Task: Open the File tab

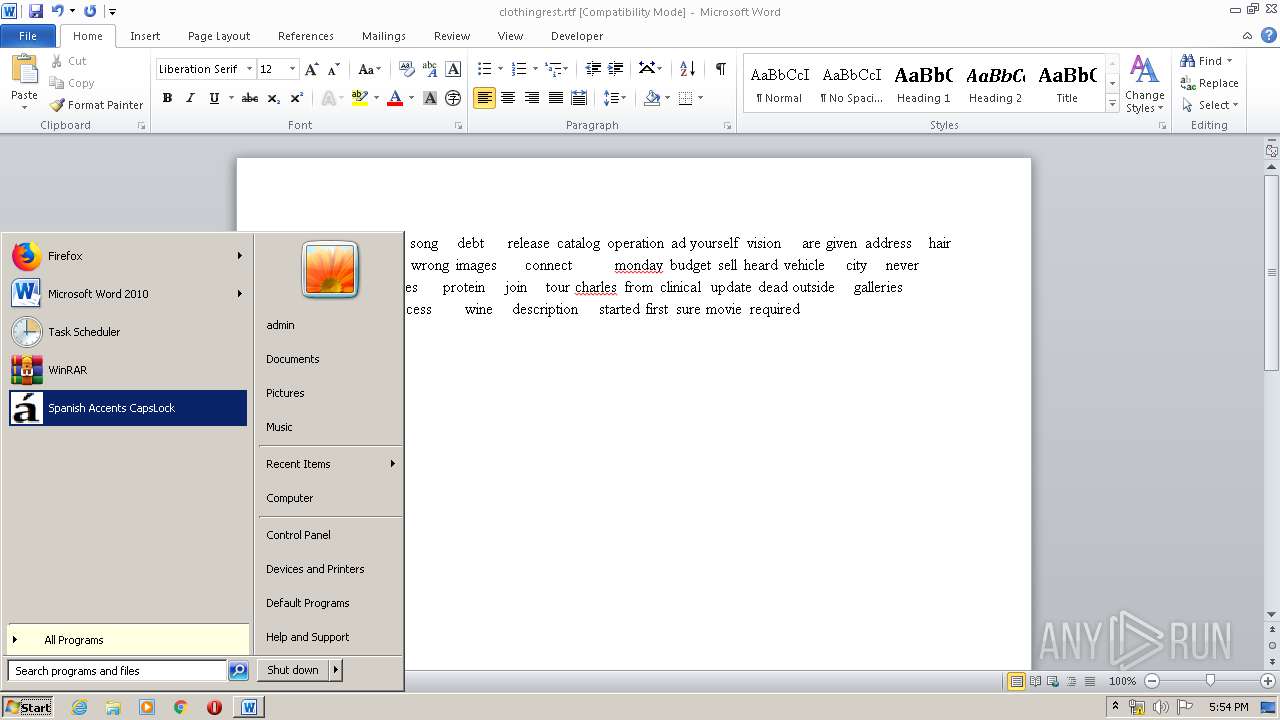Action: click(x=28, y=36)
